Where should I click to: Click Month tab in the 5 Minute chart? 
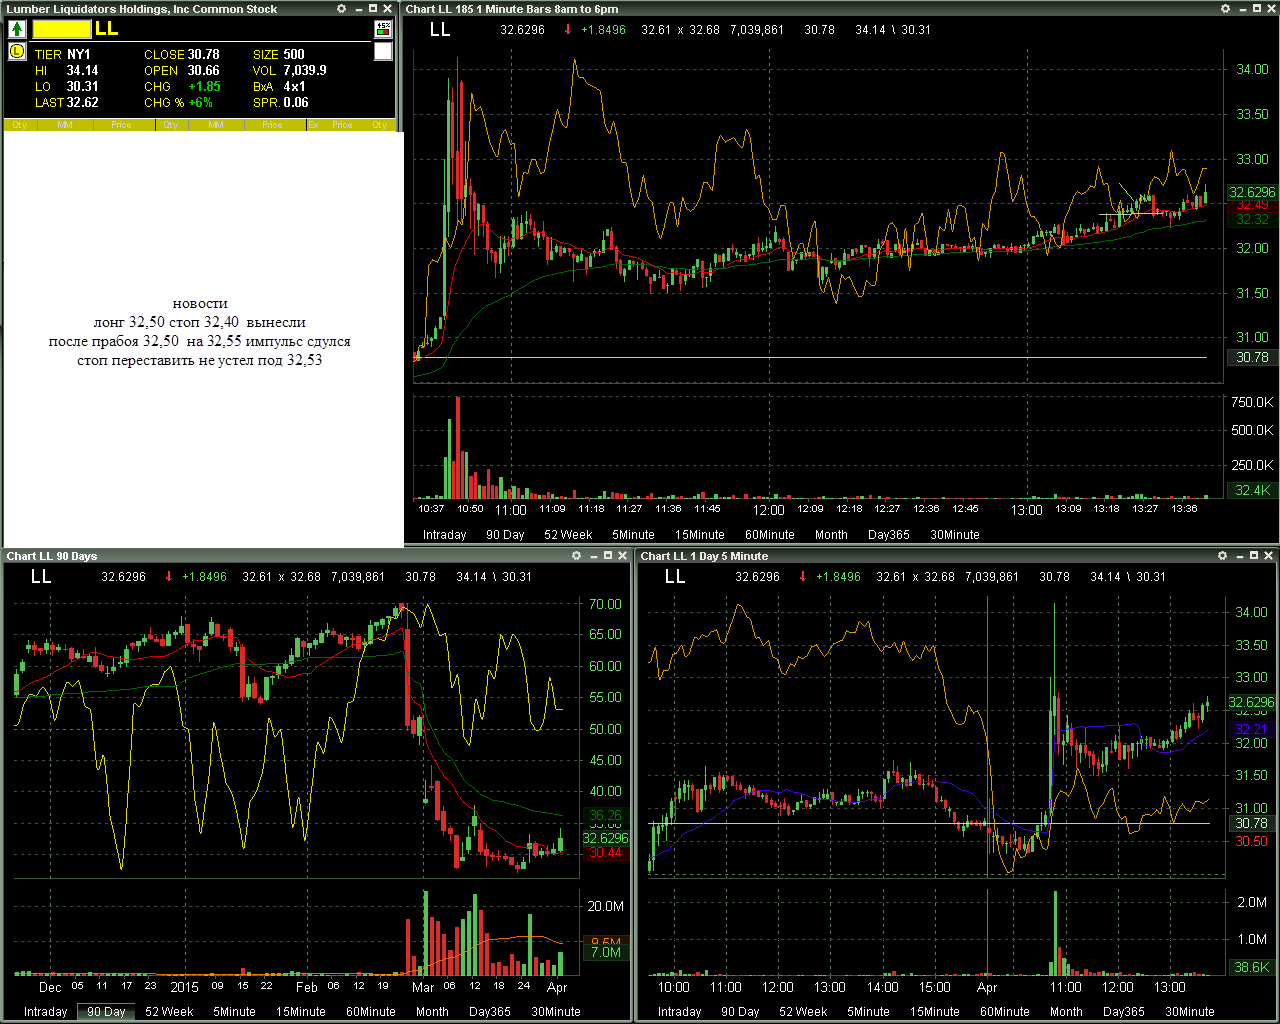(x=1066, y=1012)
